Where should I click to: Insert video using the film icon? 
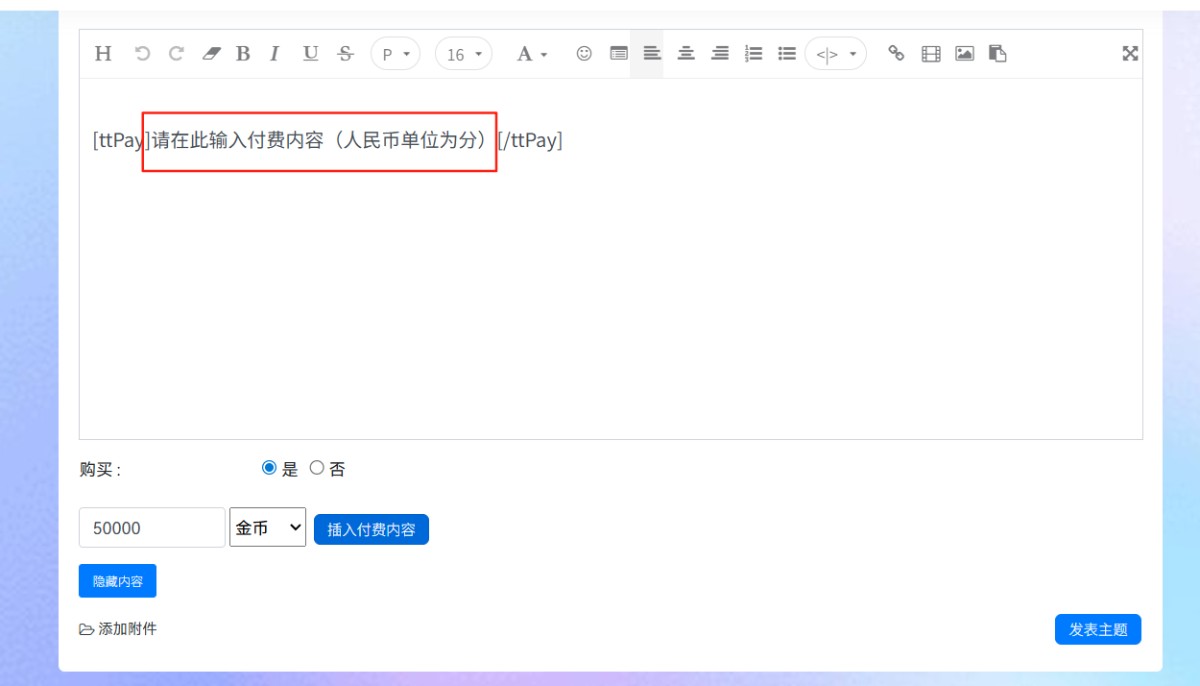931,54
